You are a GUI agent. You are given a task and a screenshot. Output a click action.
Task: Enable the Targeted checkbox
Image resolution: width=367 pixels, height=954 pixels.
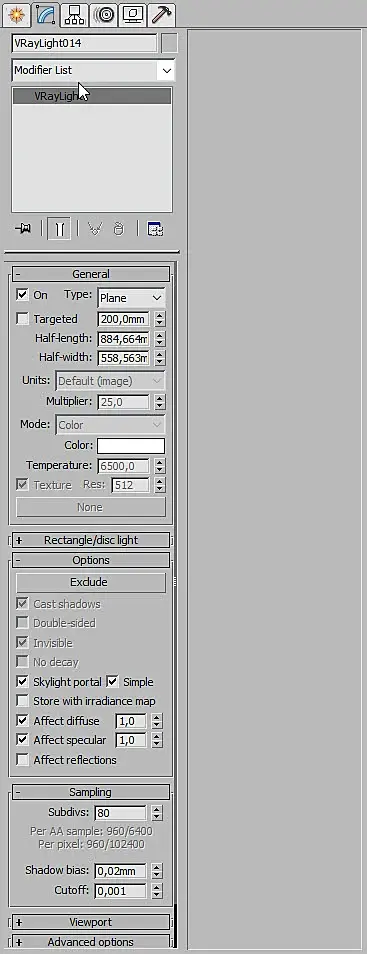coord(23,319)
